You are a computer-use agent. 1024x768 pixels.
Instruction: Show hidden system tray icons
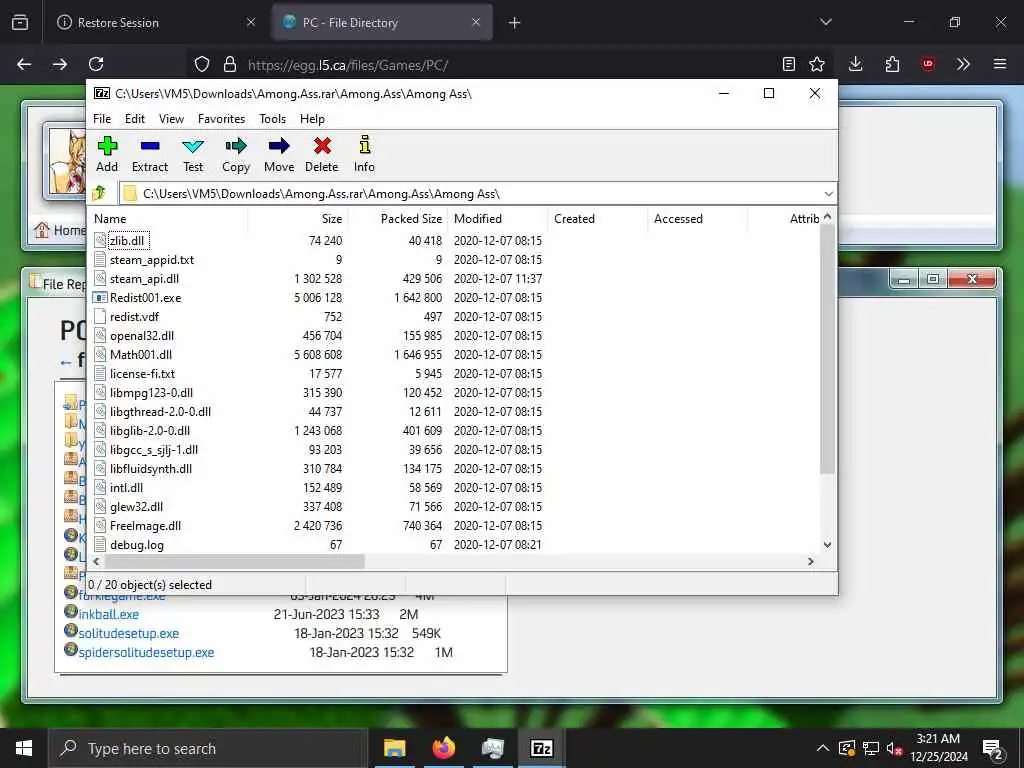(x=823, y=748)
